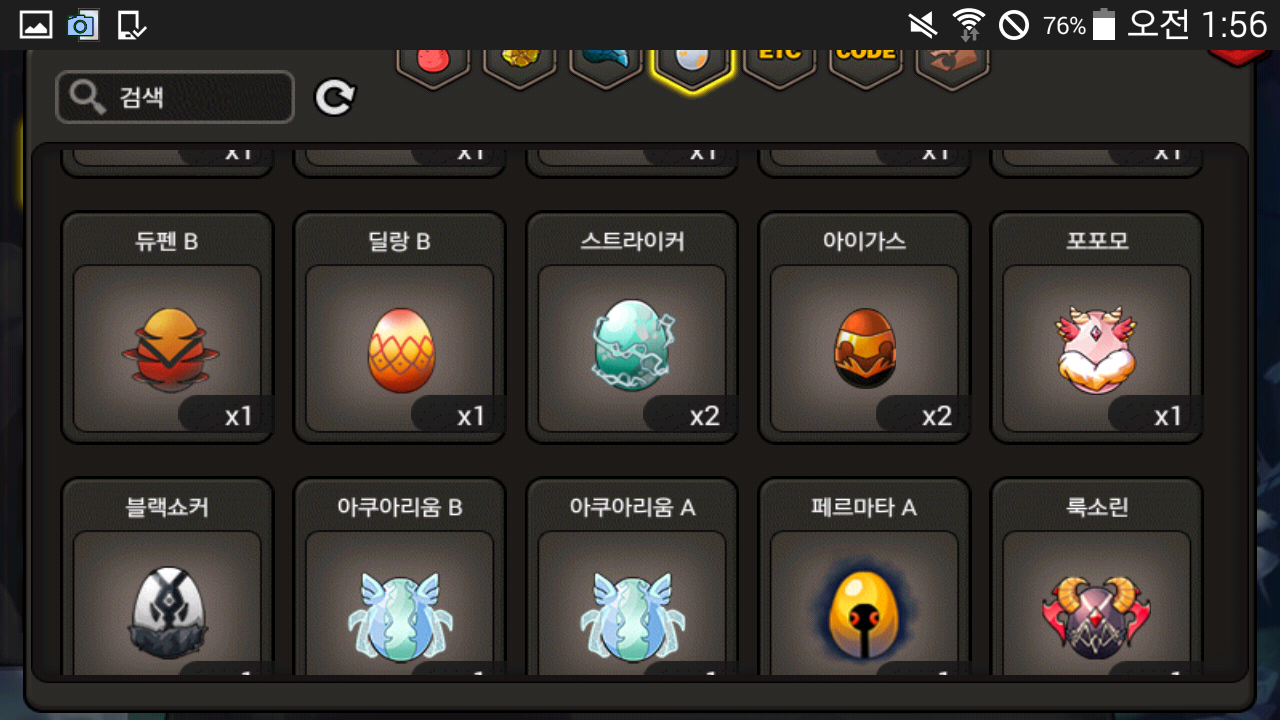Choose the 페르마타 A golden egg
Image resolution: width=1280 pixels, height=720 pixels.
pyautogui.click(x=864, y=577)
